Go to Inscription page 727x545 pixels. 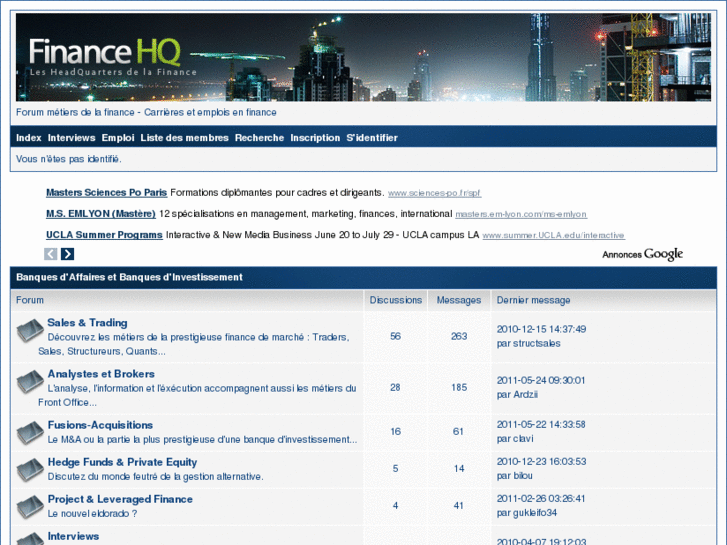click(315, 138)
